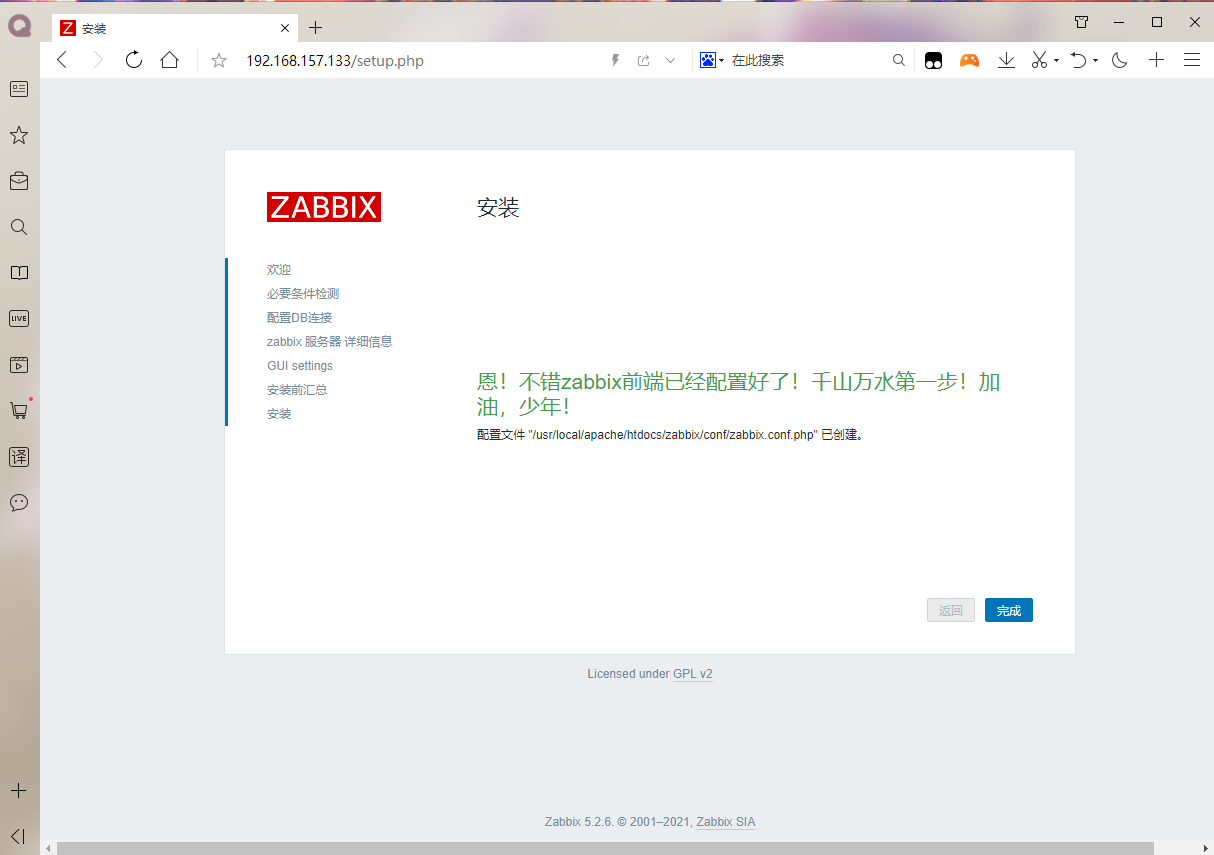Viewport: 1214px width, 855px height.
Task: Select the 安装前汇总 setup step
Action: 297,390
